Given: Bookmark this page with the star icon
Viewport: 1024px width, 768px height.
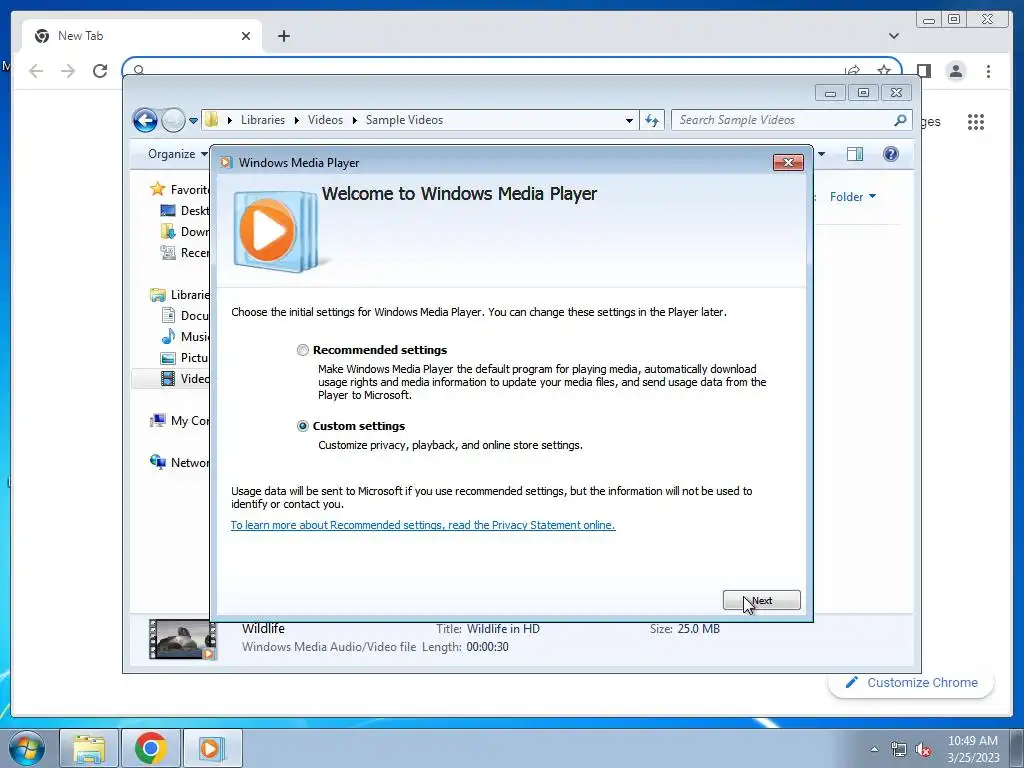Looking at the screenshot, I should [884, 71].
